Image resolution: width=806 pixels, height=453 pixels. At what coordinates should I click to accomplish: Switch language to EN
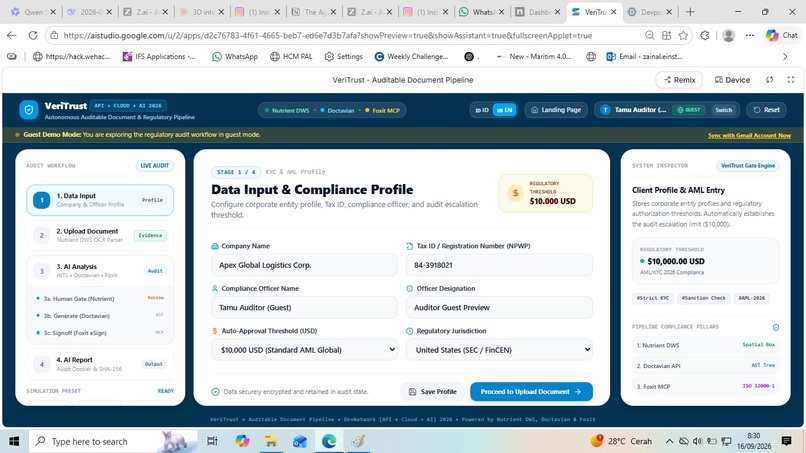coord(504,110)
